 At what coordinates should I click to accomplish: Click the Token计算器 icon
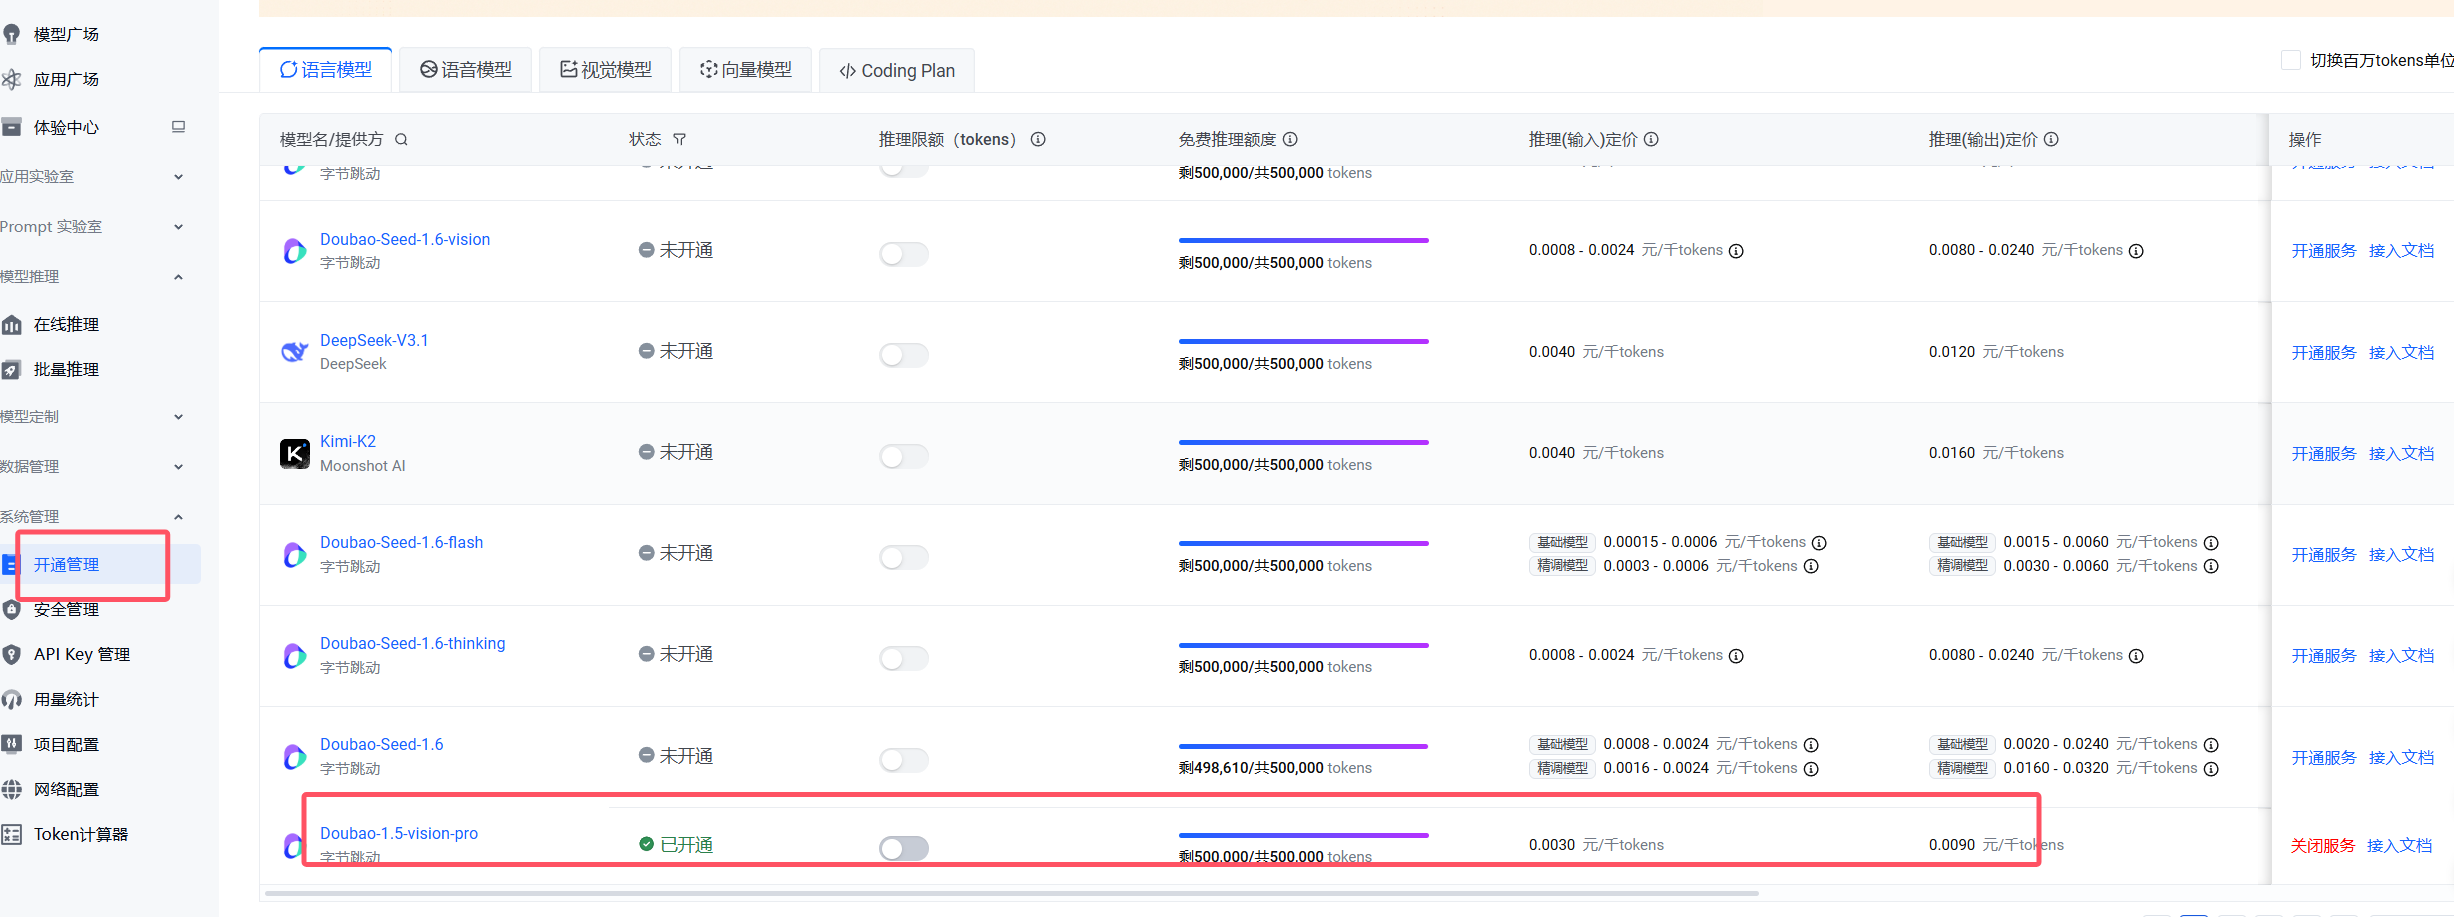(12, 835)
